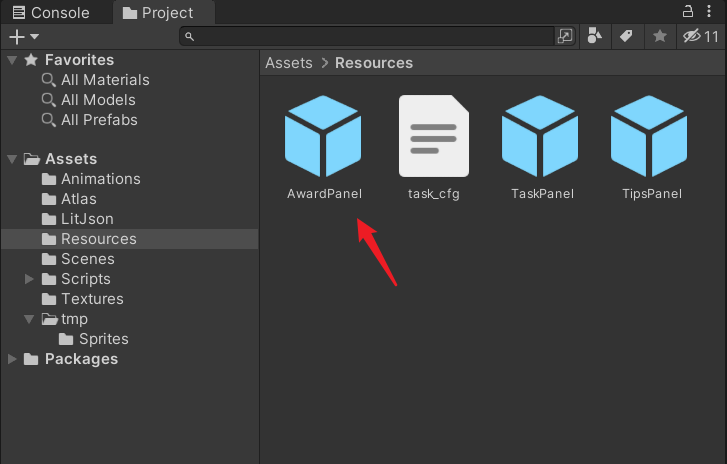
Task: Click Assets in the breadcrumb path
Action: point(289,63)
